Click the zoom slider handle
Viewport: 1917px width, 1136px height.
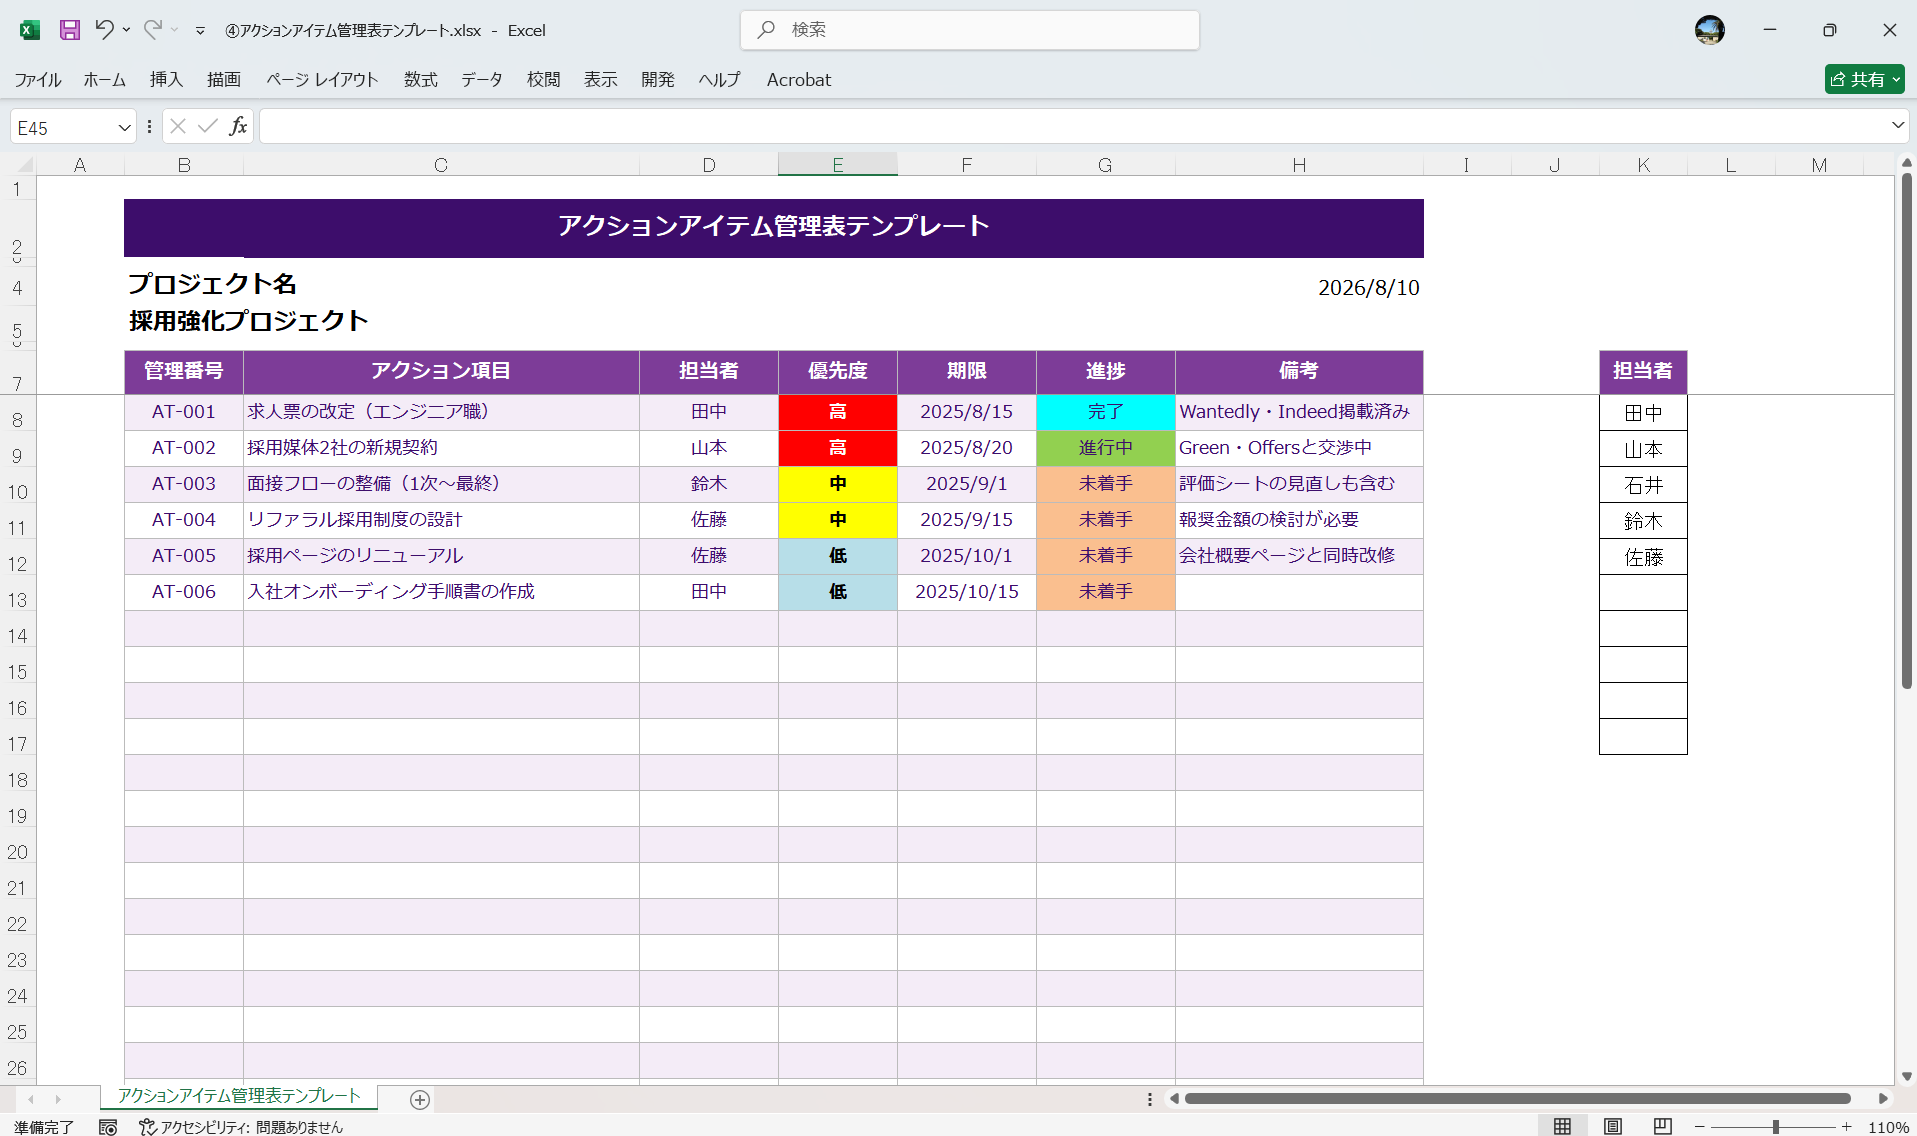(1776, 1127)
